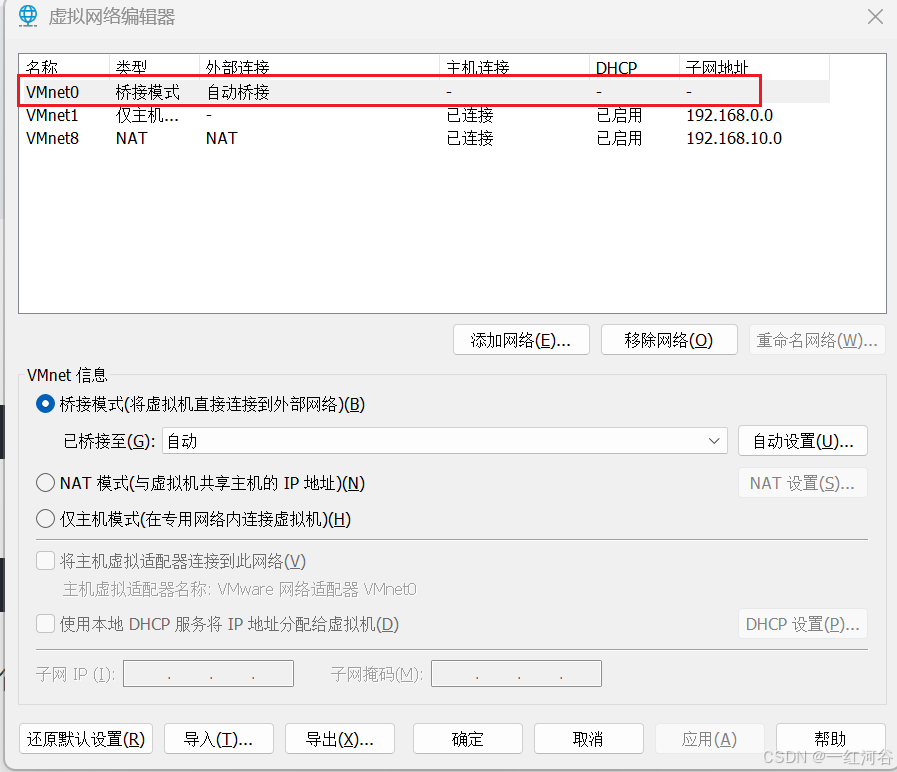Image resolution: width=897 pixels, height=772 pixels.
Task: Open DHCP 设置(P)... button
Action: (803, 624)
